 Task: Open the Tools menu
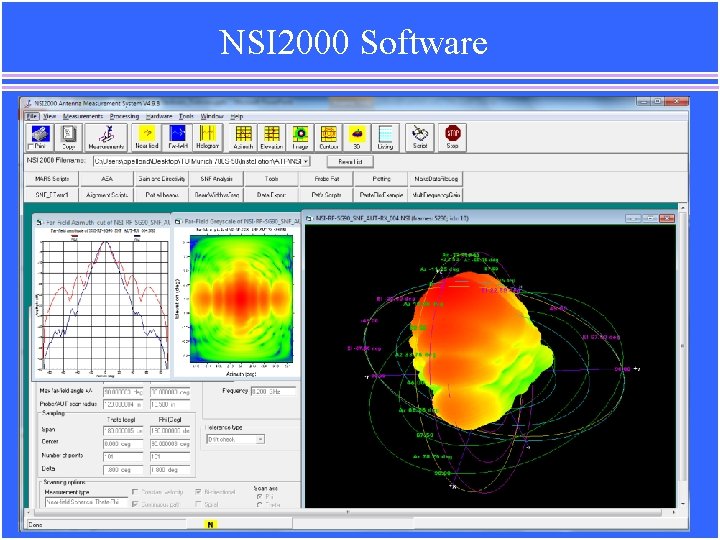click(186, 116)
